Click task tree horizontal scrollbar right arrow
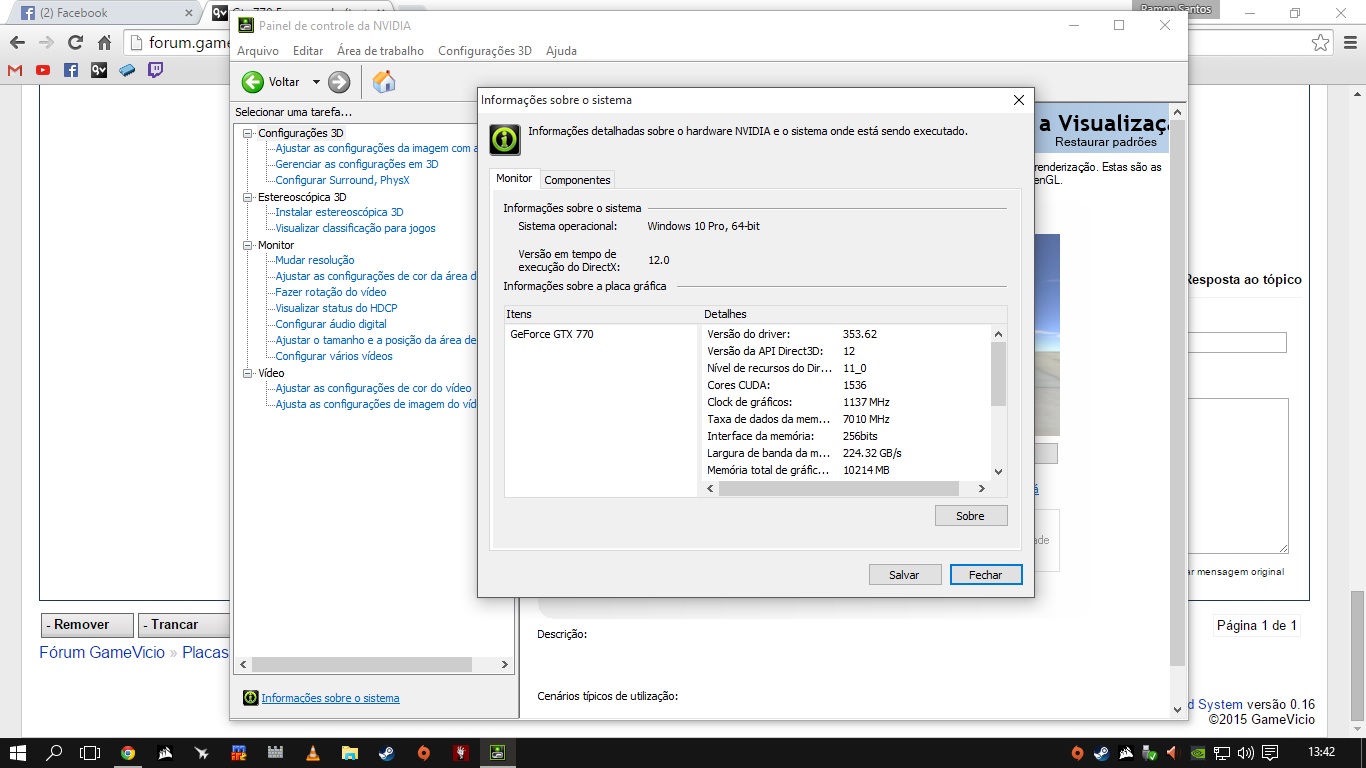The width and height of the screenshot is (1366, 768). pos(504,664)
